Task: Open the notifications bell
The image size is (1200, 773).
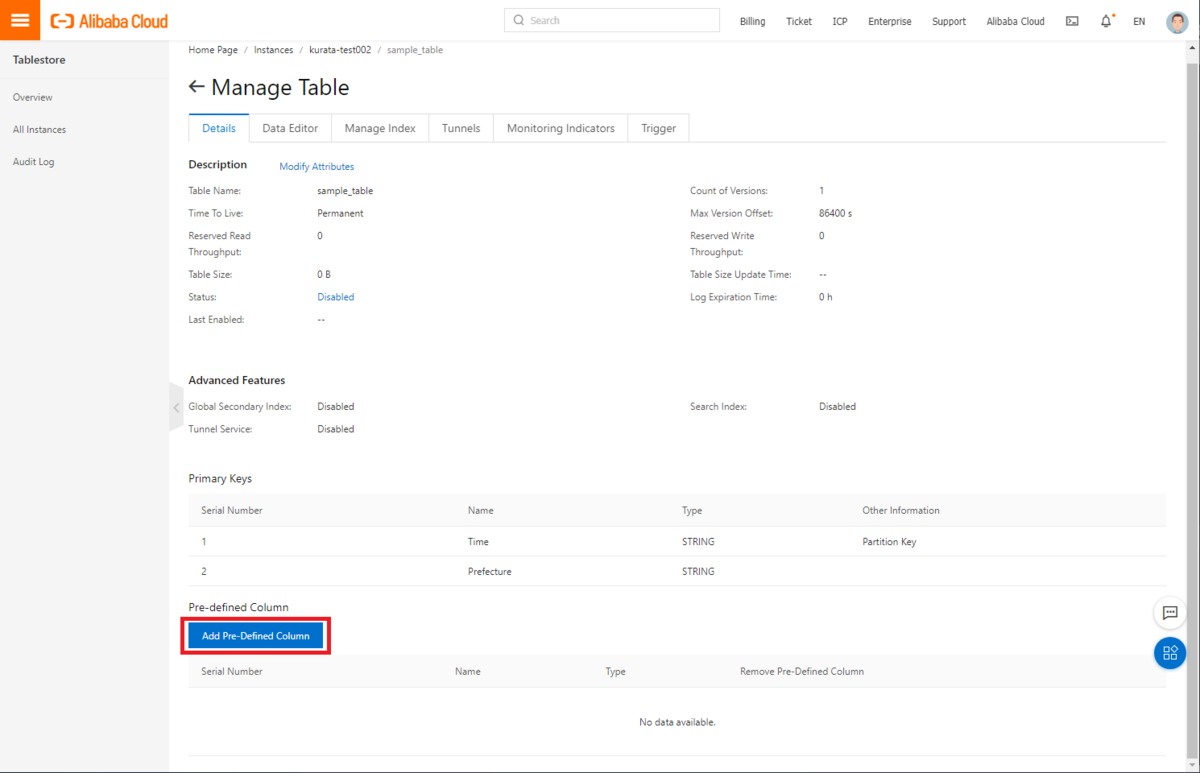Action: 1106,21
